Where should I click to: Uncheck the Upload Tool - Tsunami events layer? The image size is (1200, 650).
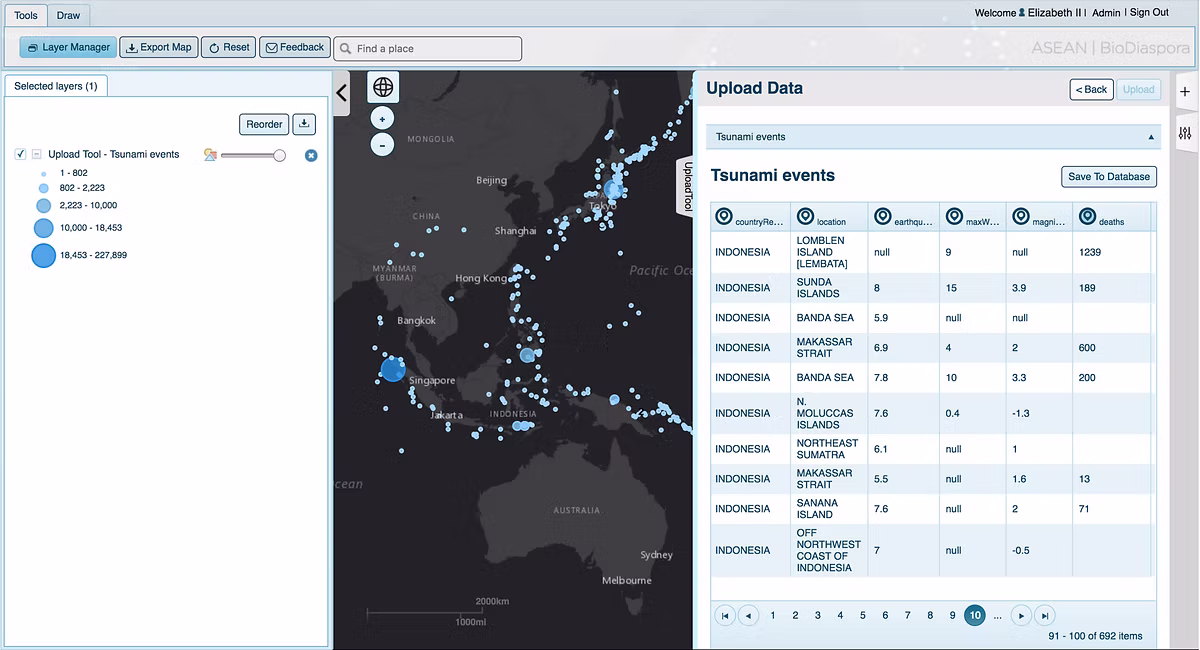20,154
